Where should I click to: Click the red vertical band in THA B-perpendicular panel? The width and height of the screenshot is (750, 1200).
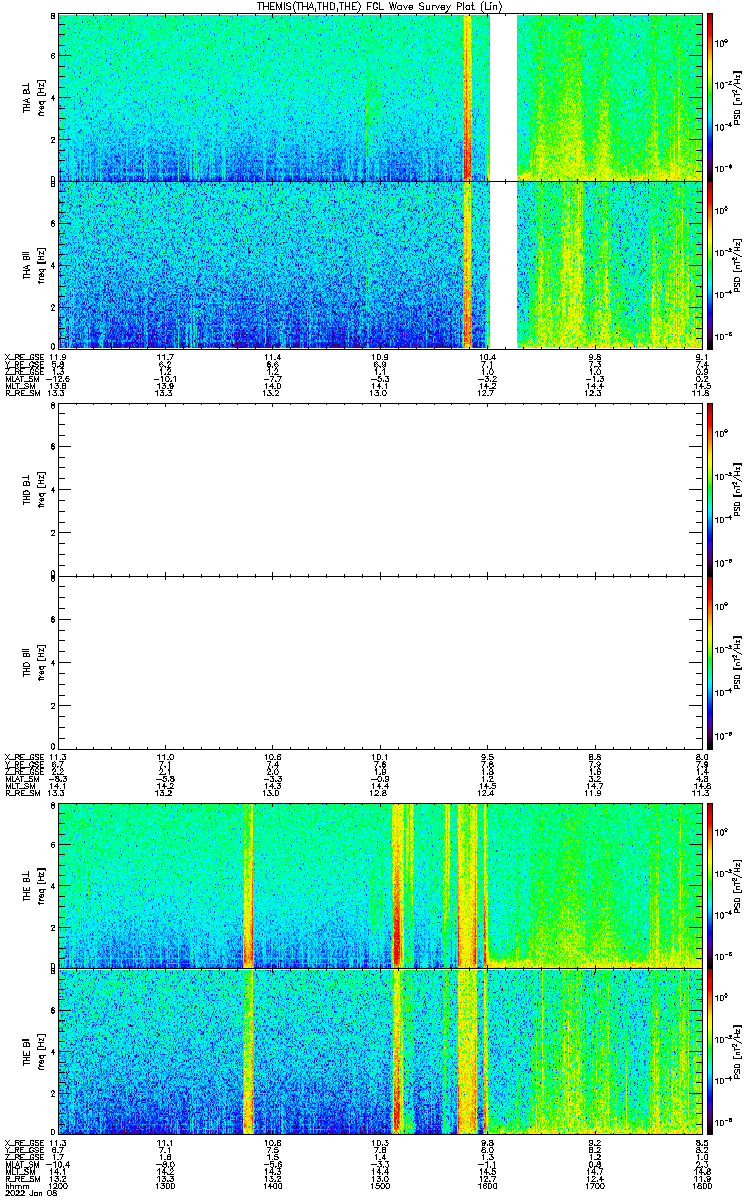tap(467, 96)
